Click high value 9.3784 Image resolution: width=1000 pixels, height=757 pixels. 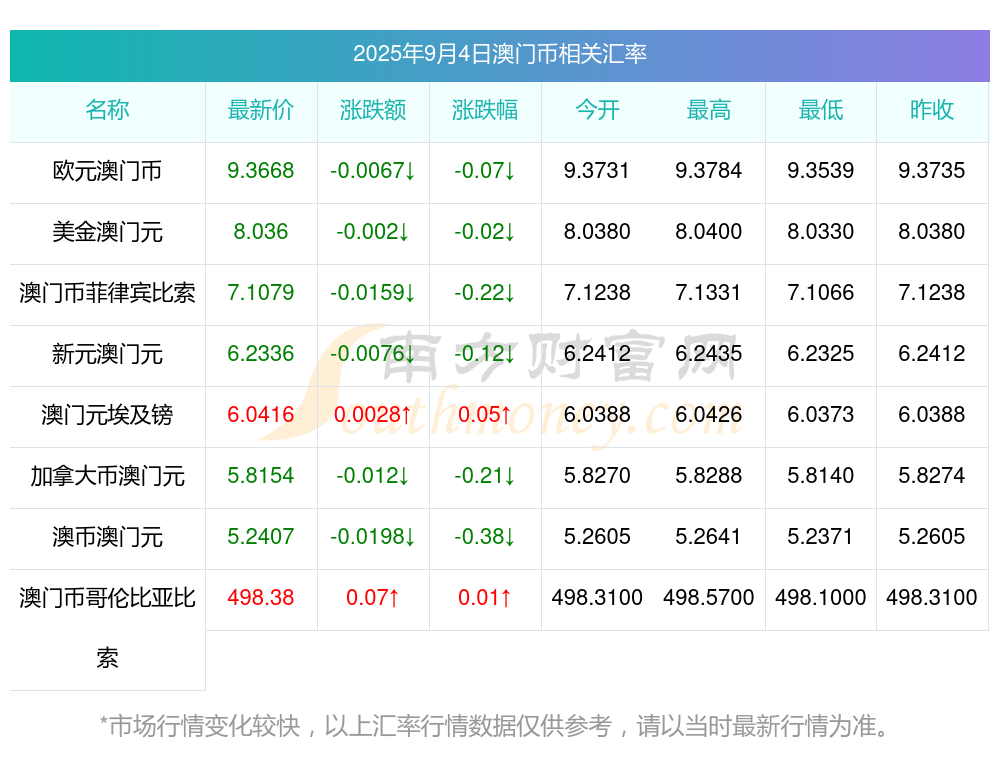pos(709,170)
